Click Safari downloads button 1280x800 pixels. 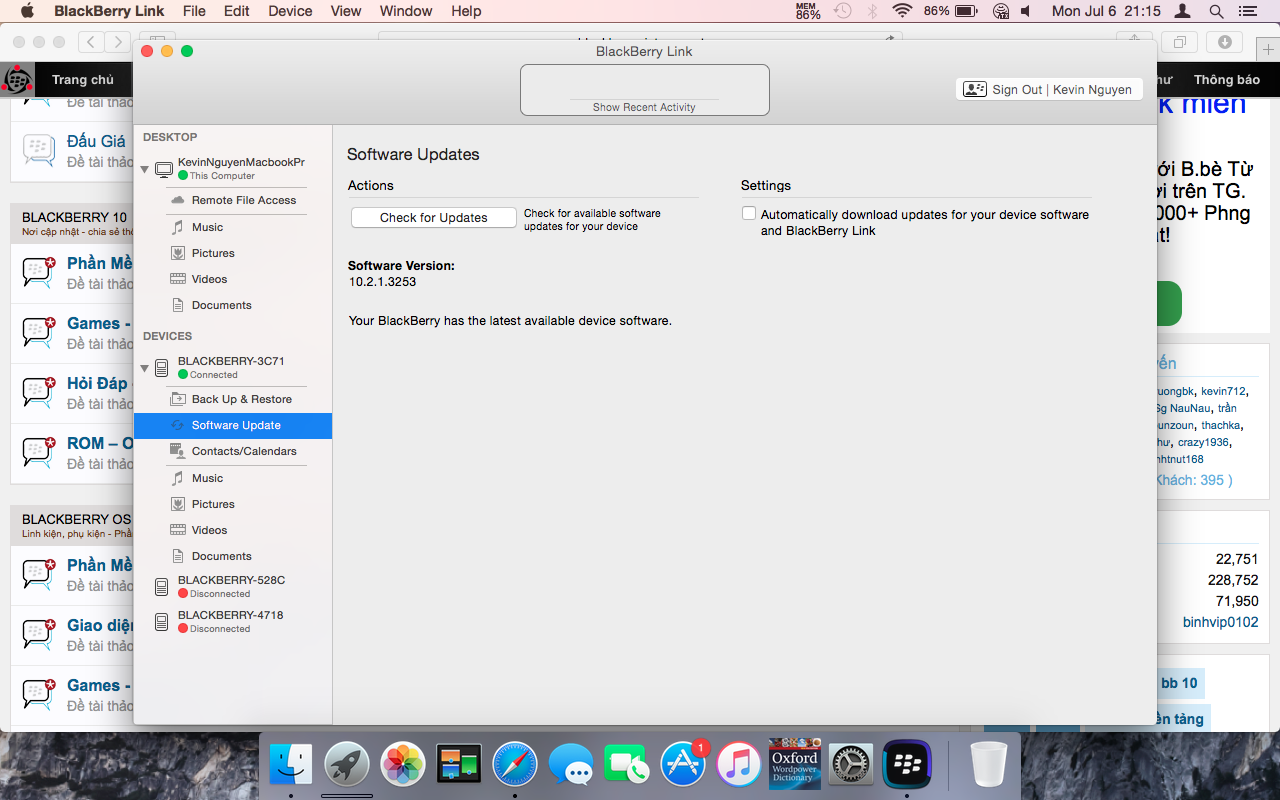click(1225, 42)
